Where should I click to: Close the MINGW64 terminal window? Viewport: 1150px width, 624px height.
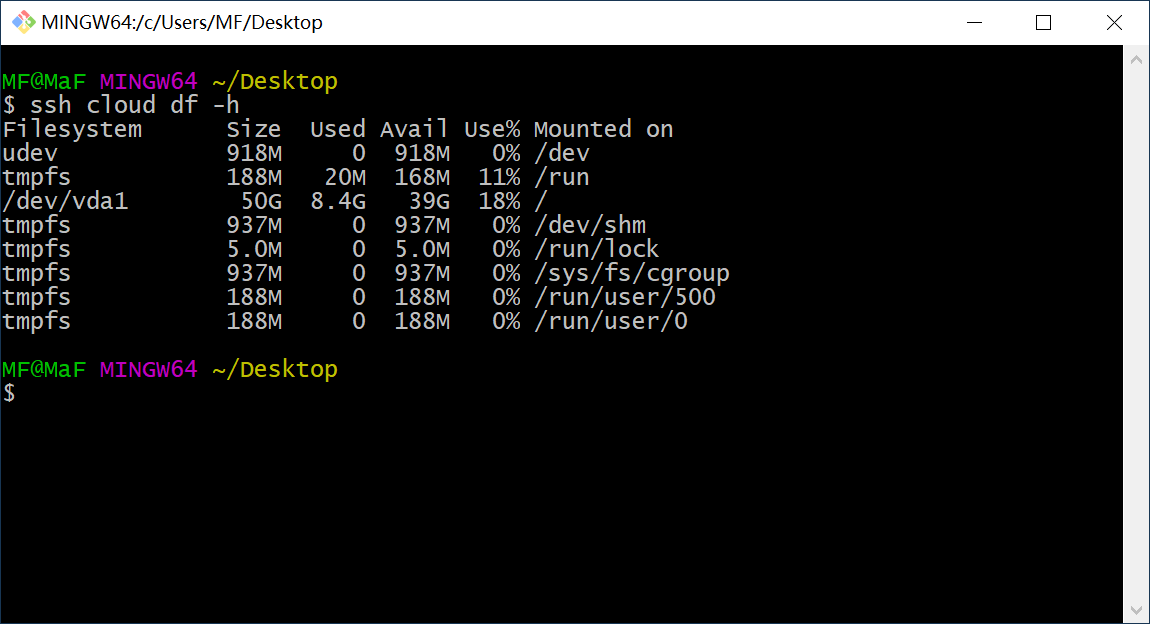coord(1114,22)
